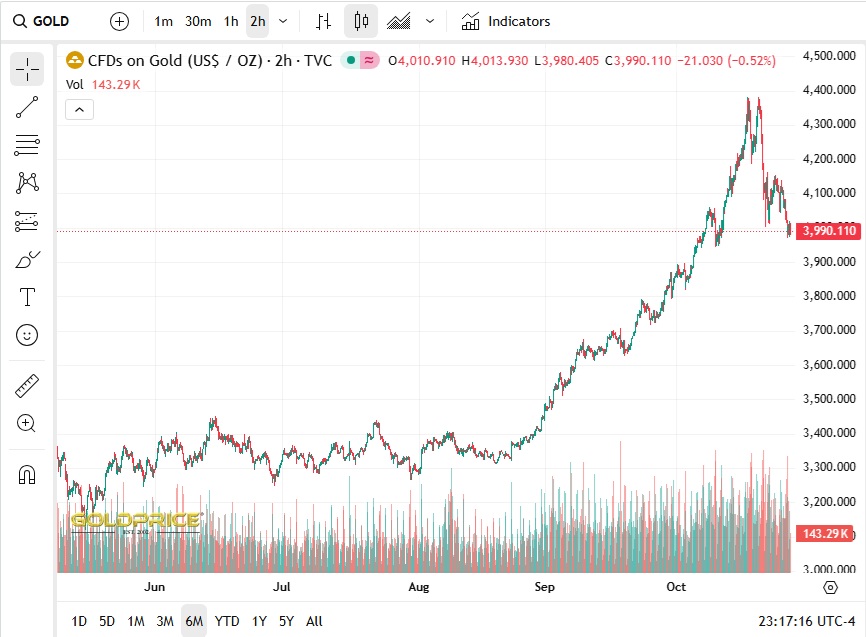
Task: Select the YTD date range
Action: click(227, 621)
